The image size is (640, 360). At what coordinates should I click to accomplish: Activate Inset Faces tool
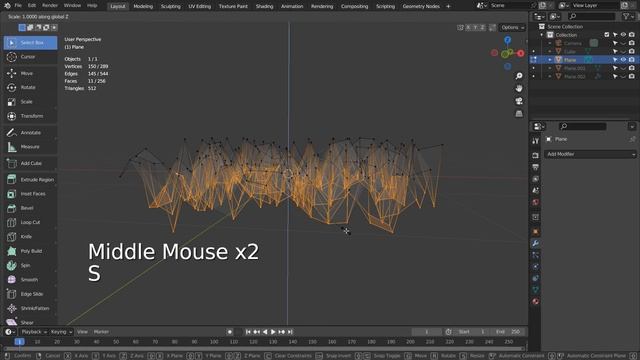pyautogui.click(x=30, y=194)
